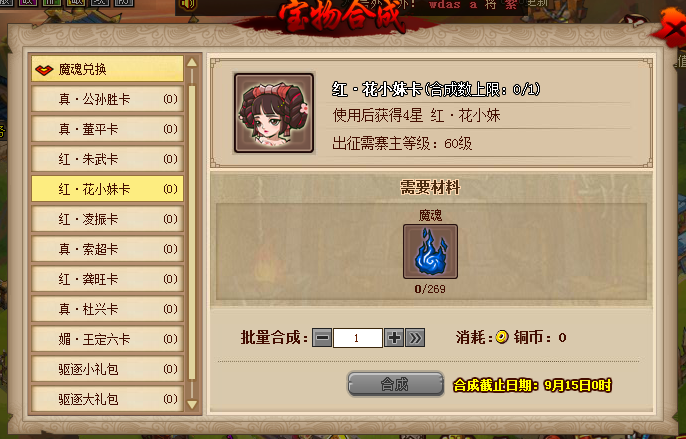Click the 红·花小妹 character portrait

pos(274,113)
